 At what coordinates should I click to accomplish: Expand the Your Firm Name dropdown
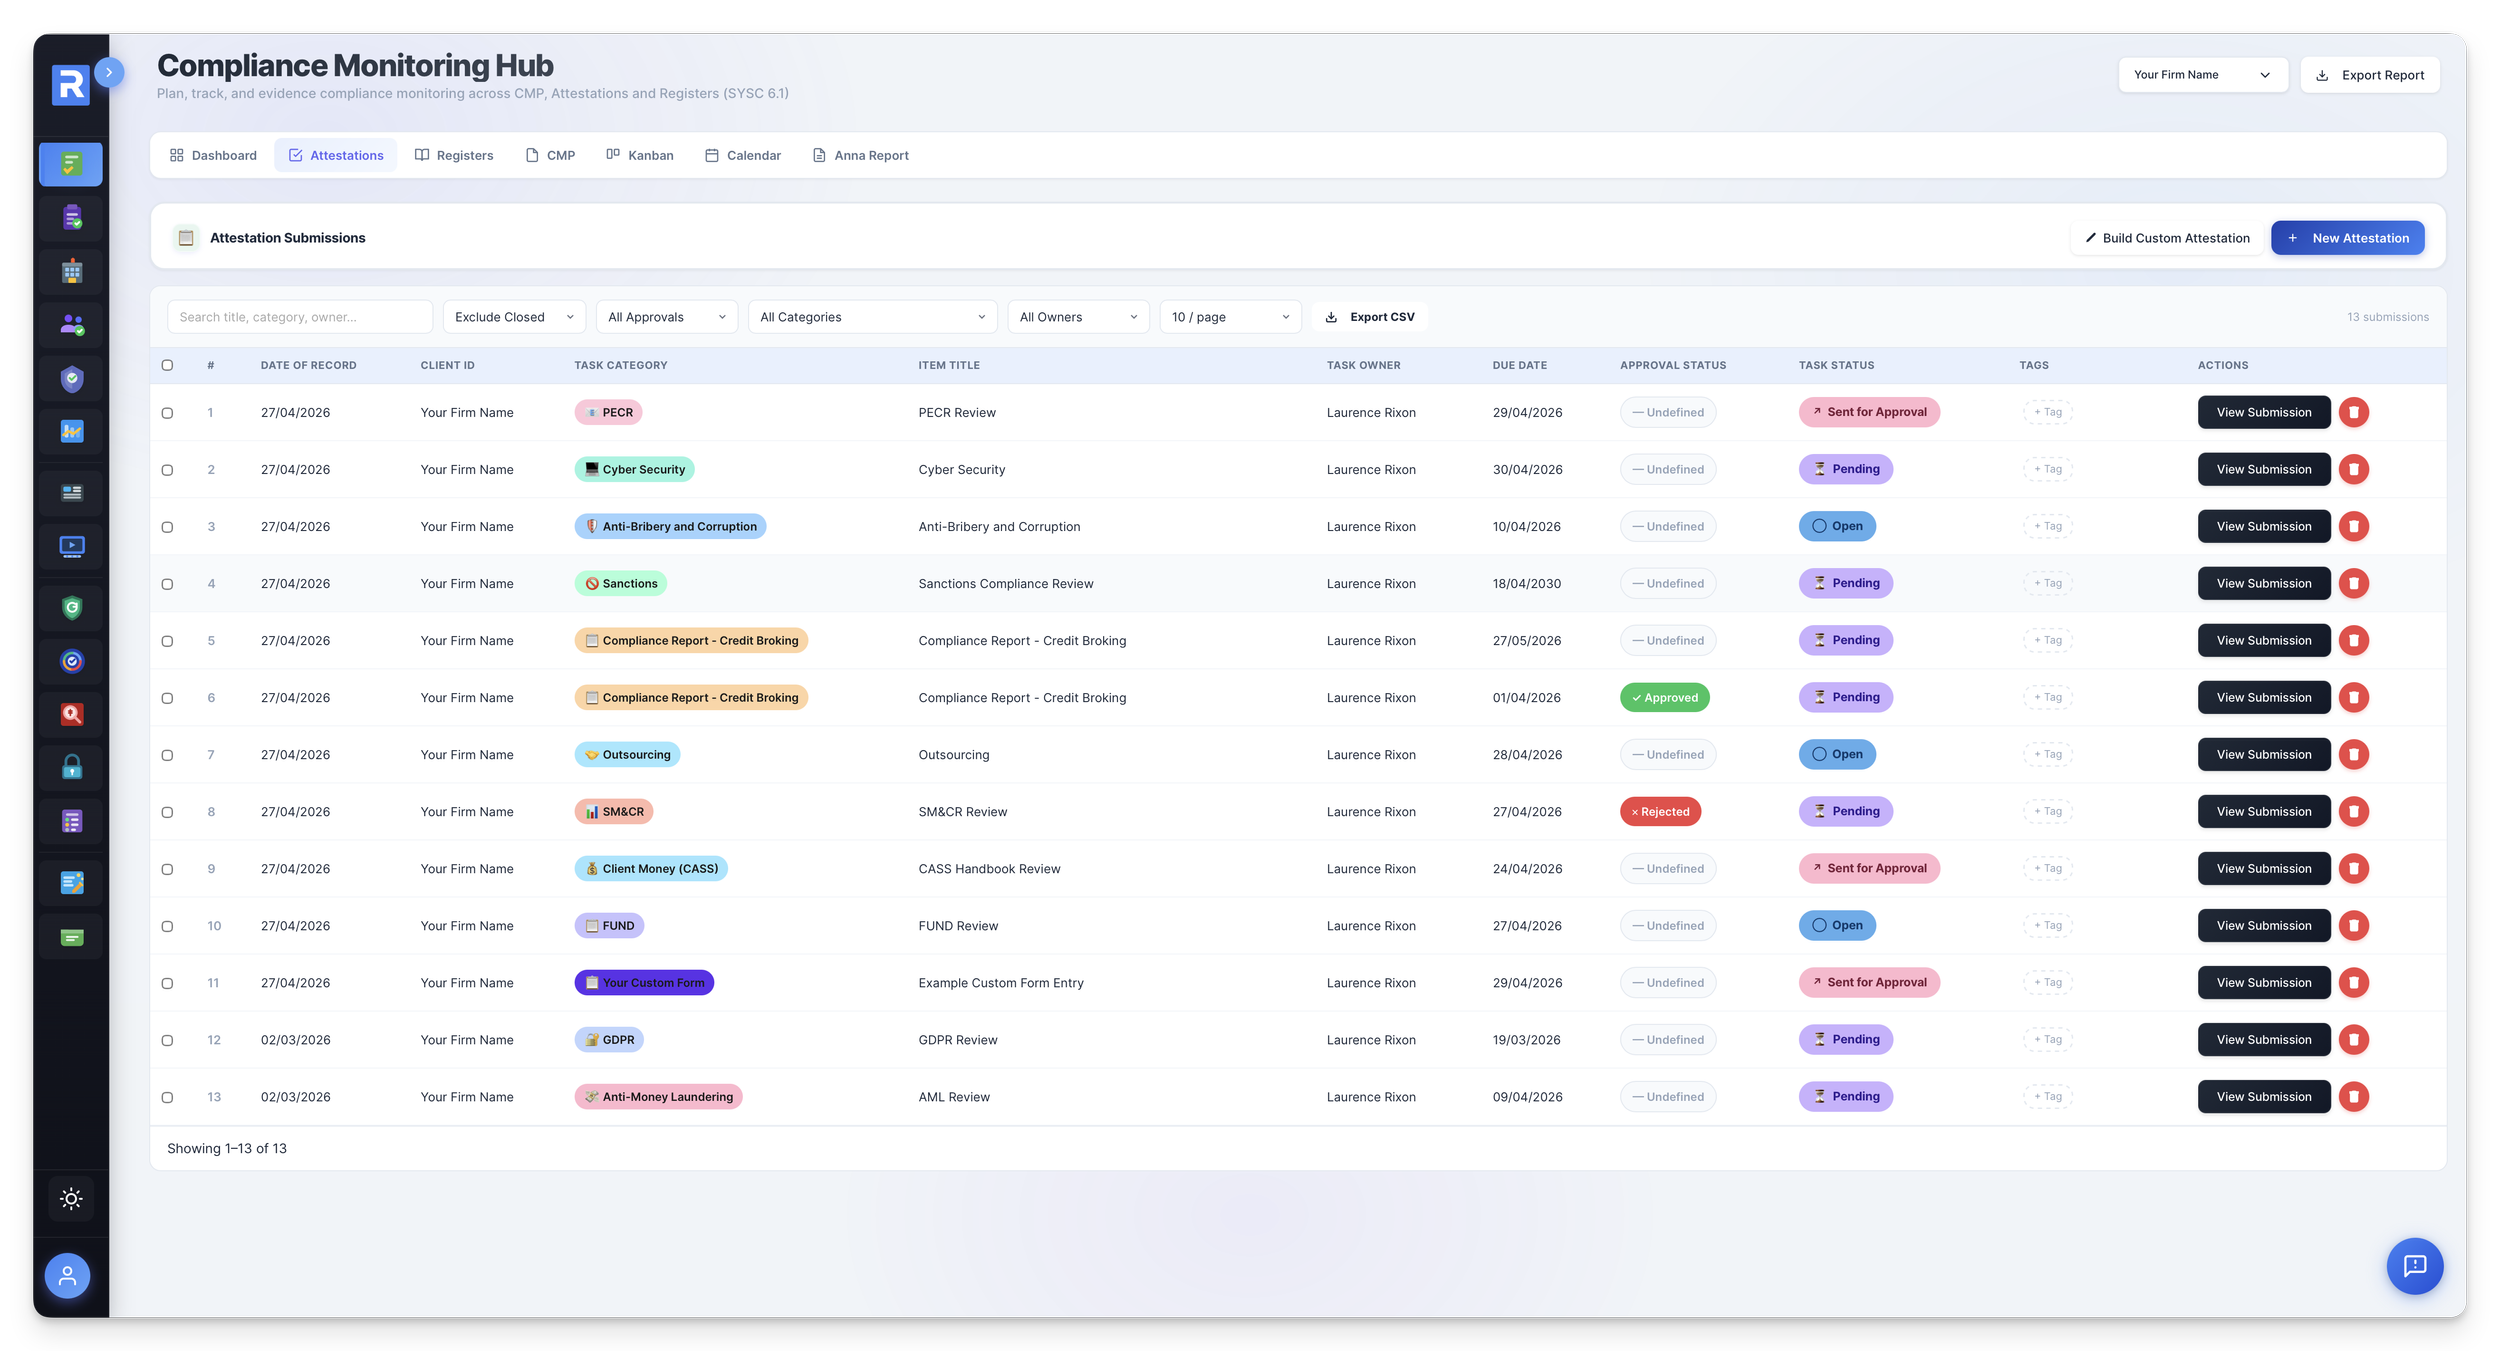coord(2203,74)
